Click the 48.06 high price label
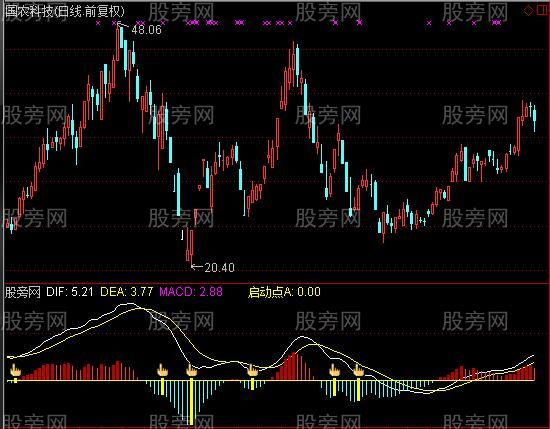The image size is (550, 429). 147,30
